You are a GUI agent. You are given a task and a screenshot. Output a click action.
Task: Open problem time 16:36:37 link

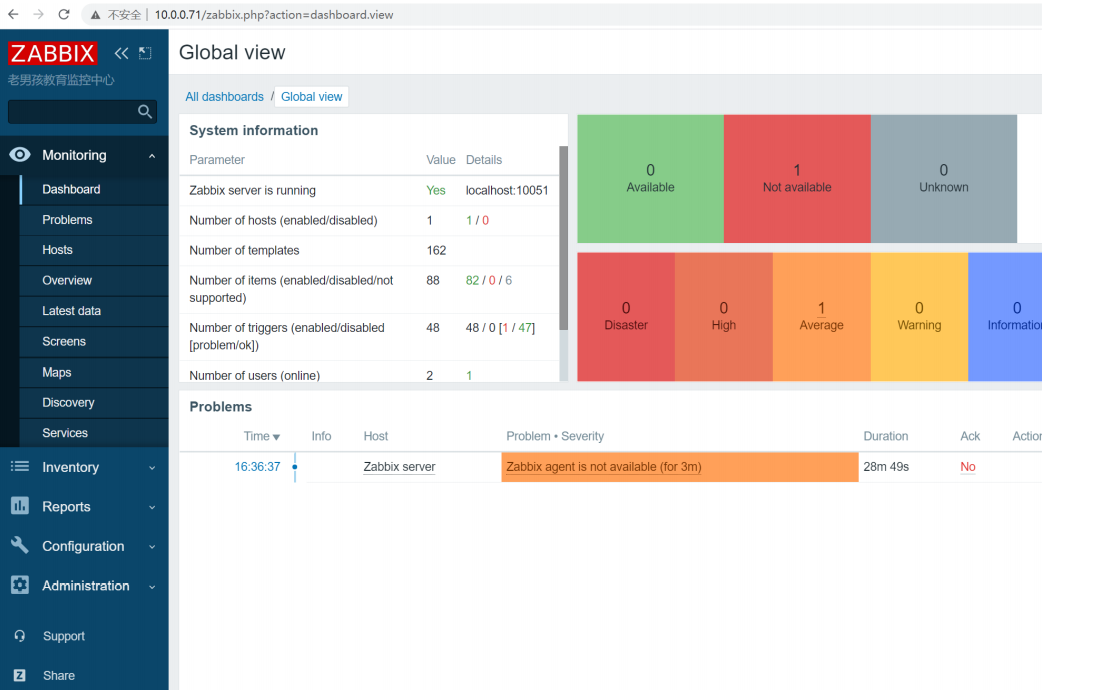click(x=257, y=466)
